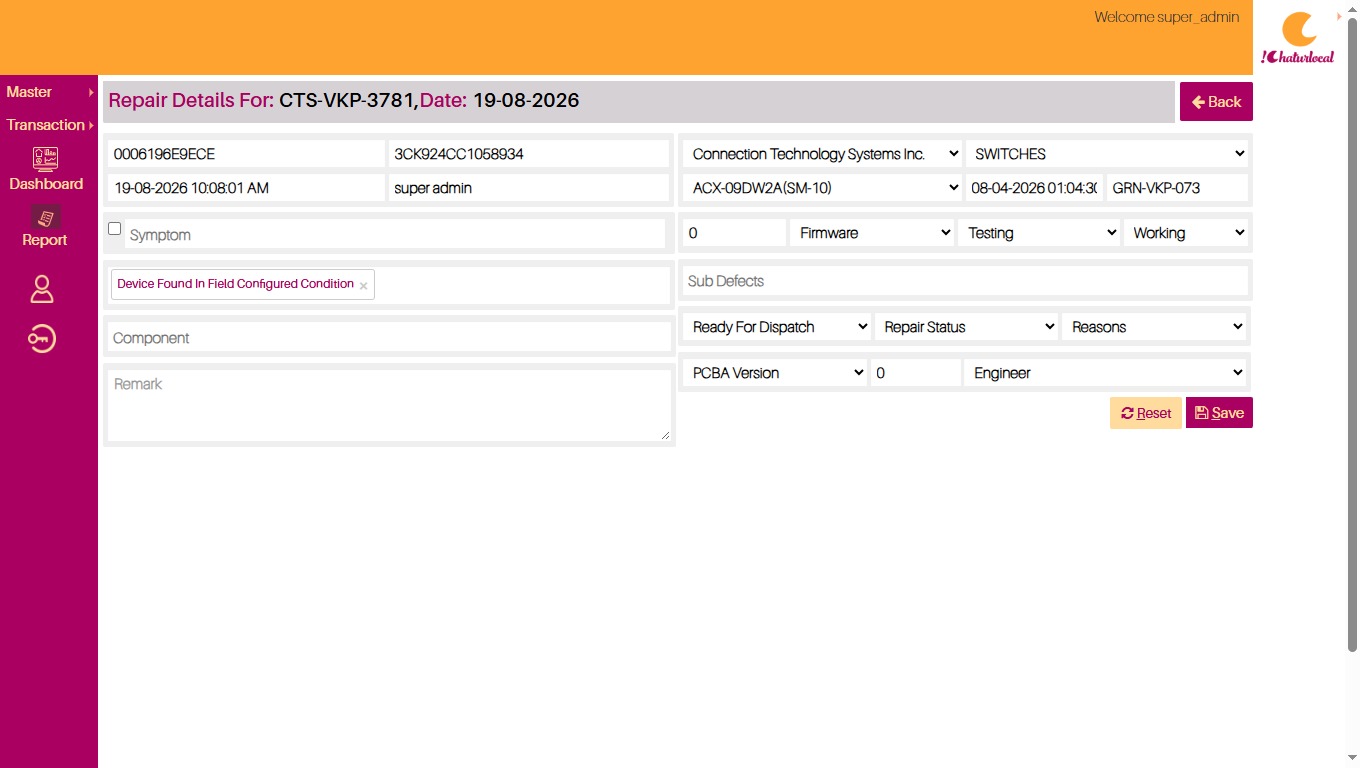This screenshot has width=1360, height=768.
Task: Toggle the Symptom checkbox
Action: pyautogui.click(x=114, y=229)
